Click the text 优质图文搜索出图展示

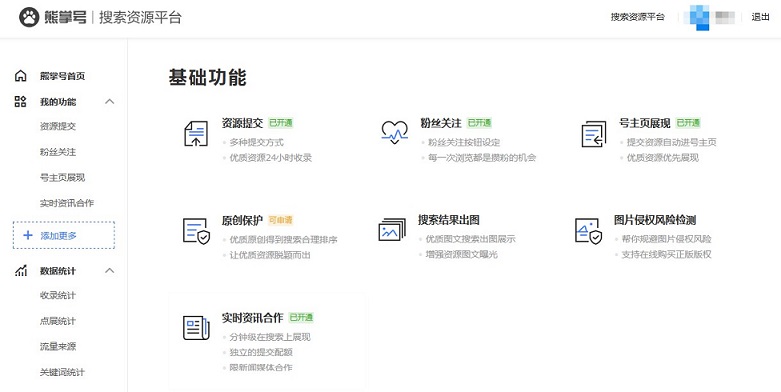(x=470, y=239)
